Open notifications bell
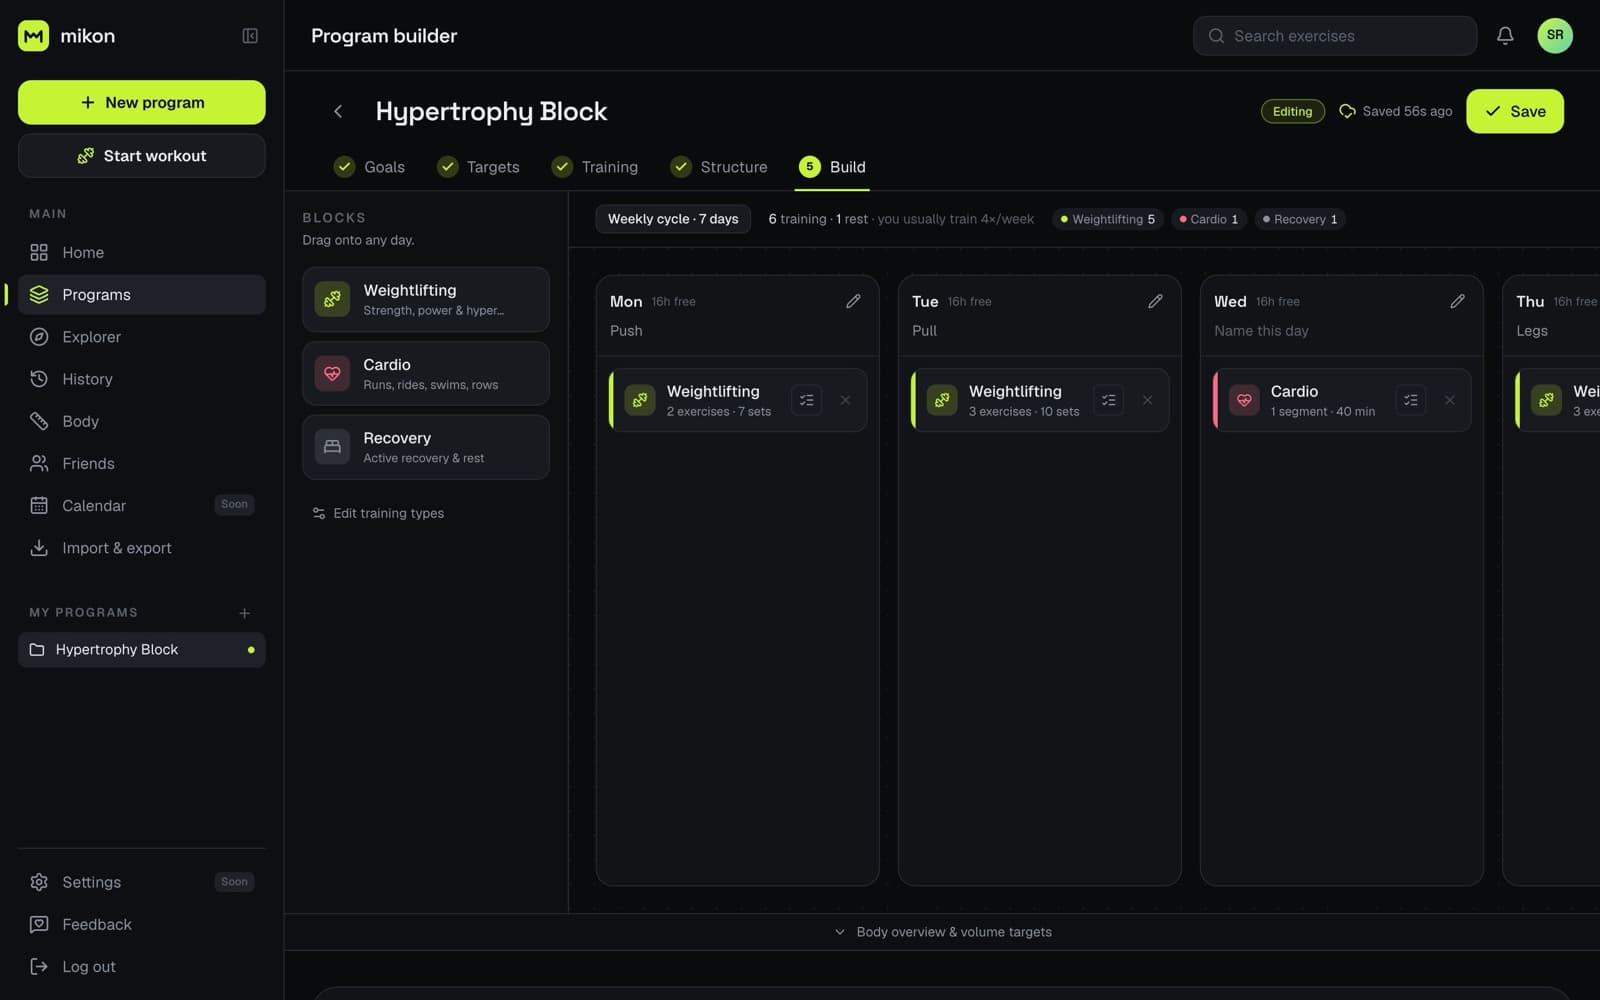 1505,36
